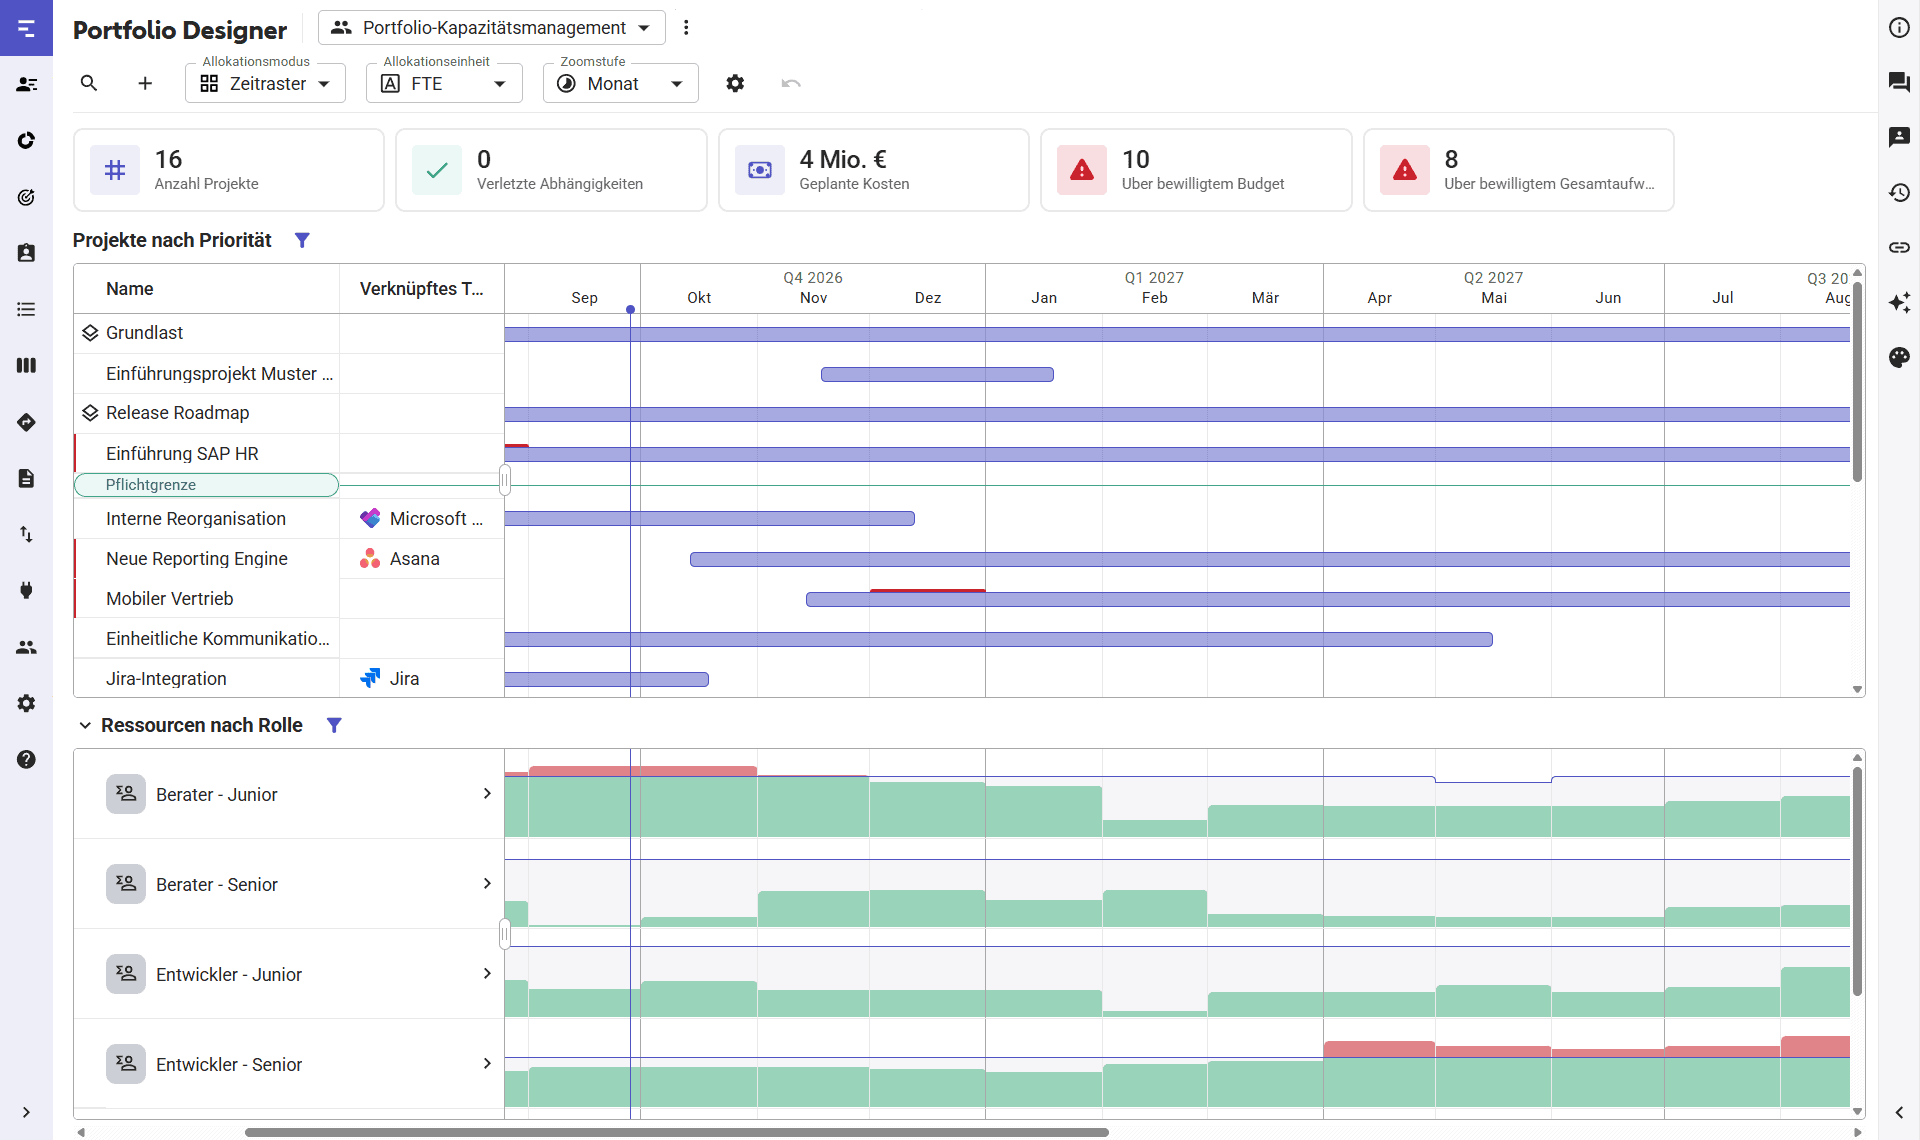Open the list view icon in left sidebar
The image size is (1920, 1140).
27,309
